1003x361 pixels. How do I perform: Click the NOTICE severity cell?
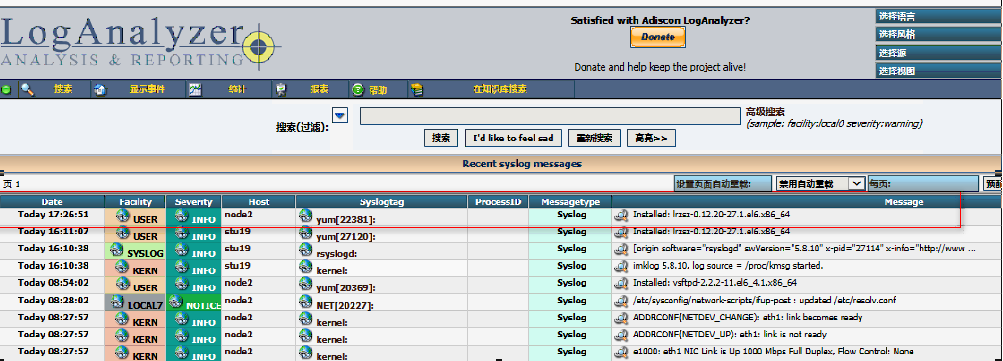click(193, 303)
